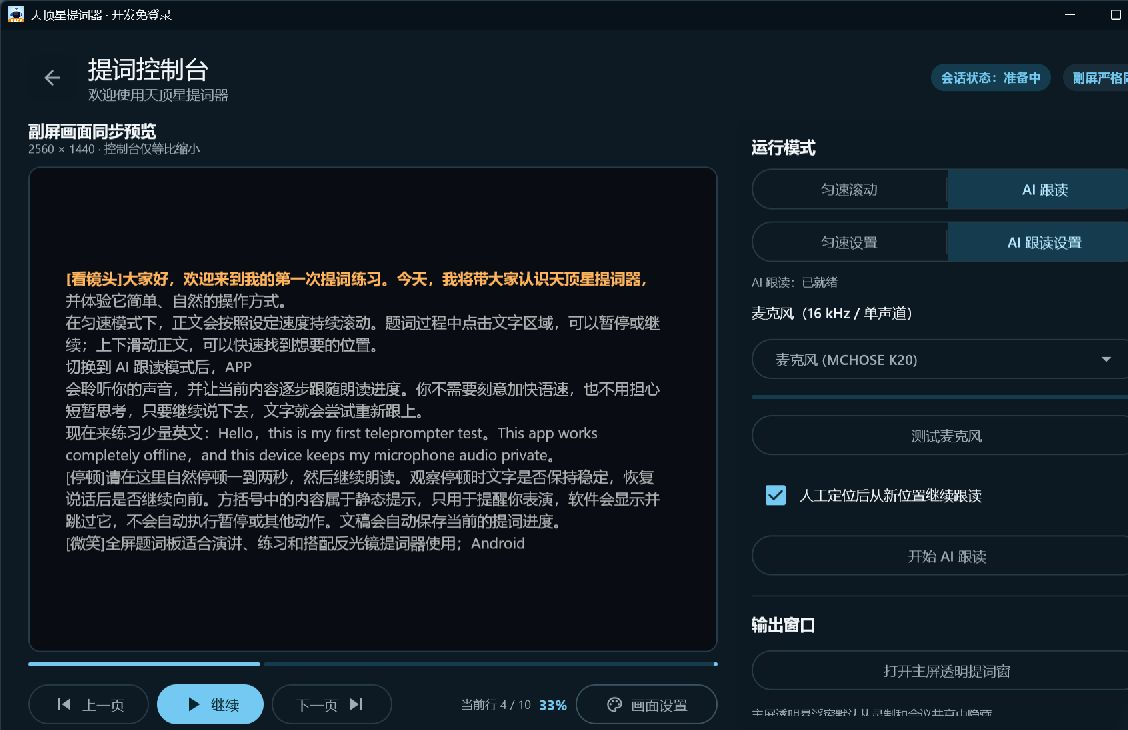Click the line starting 切换到 AI 跟读模式后
The height and width of the screenshot is (730, 1128).
pos(159,367)
